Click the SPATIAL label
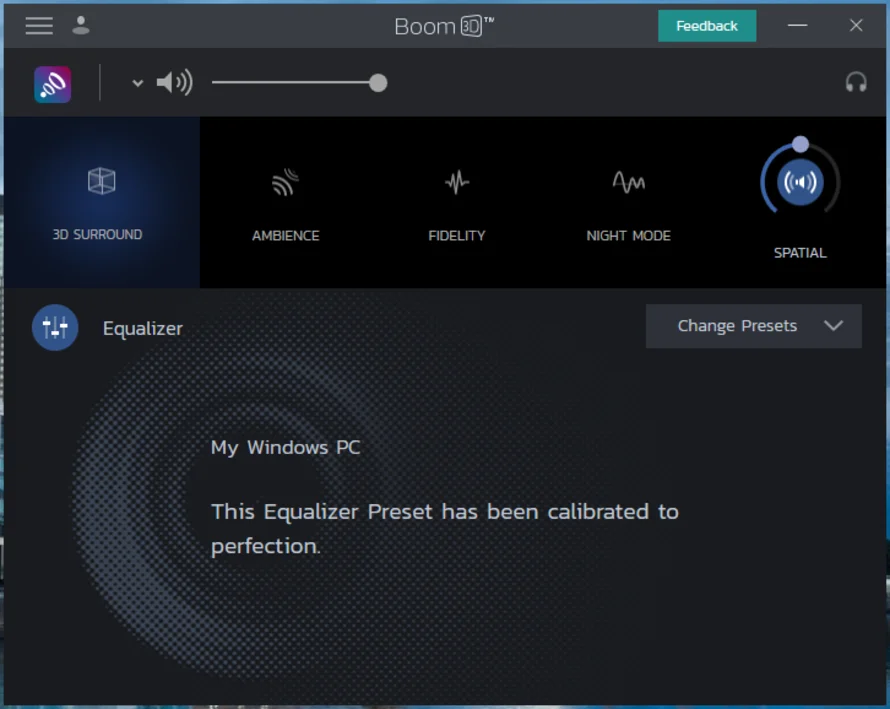This screenshot has height=709, width=890. 800,253
